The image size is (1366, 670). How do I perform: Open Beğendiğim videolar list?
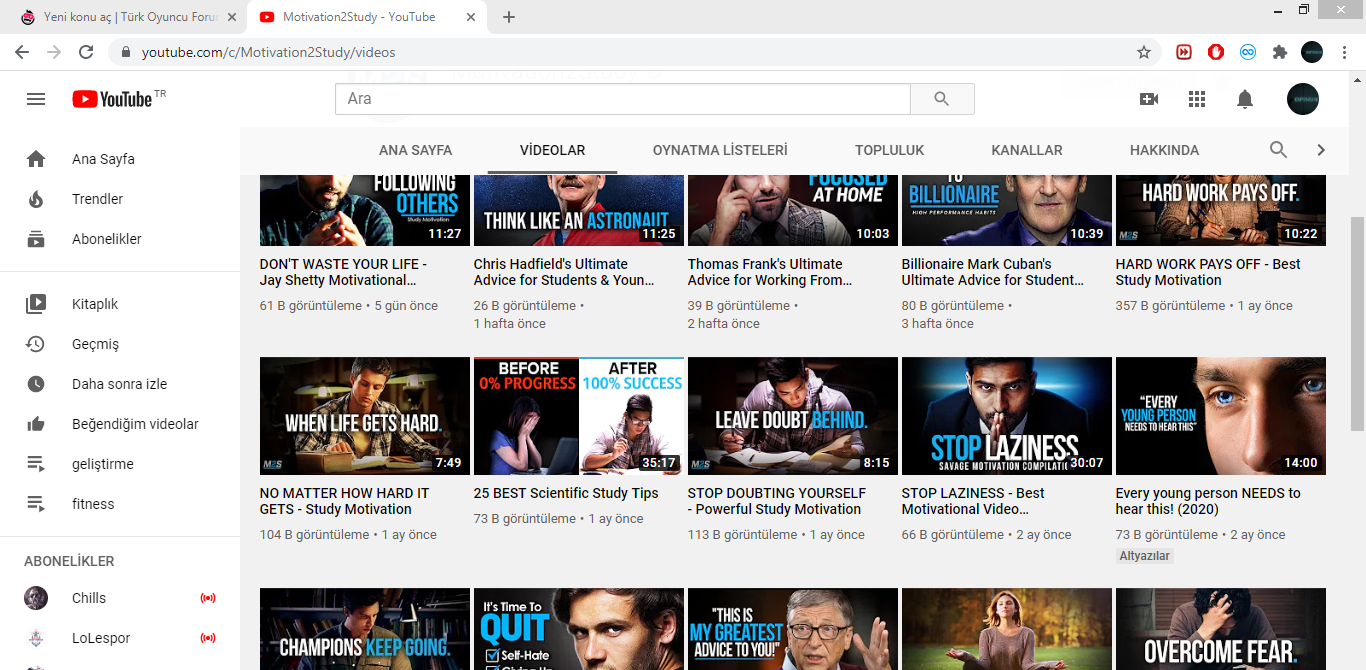click(x=120, y=424)
